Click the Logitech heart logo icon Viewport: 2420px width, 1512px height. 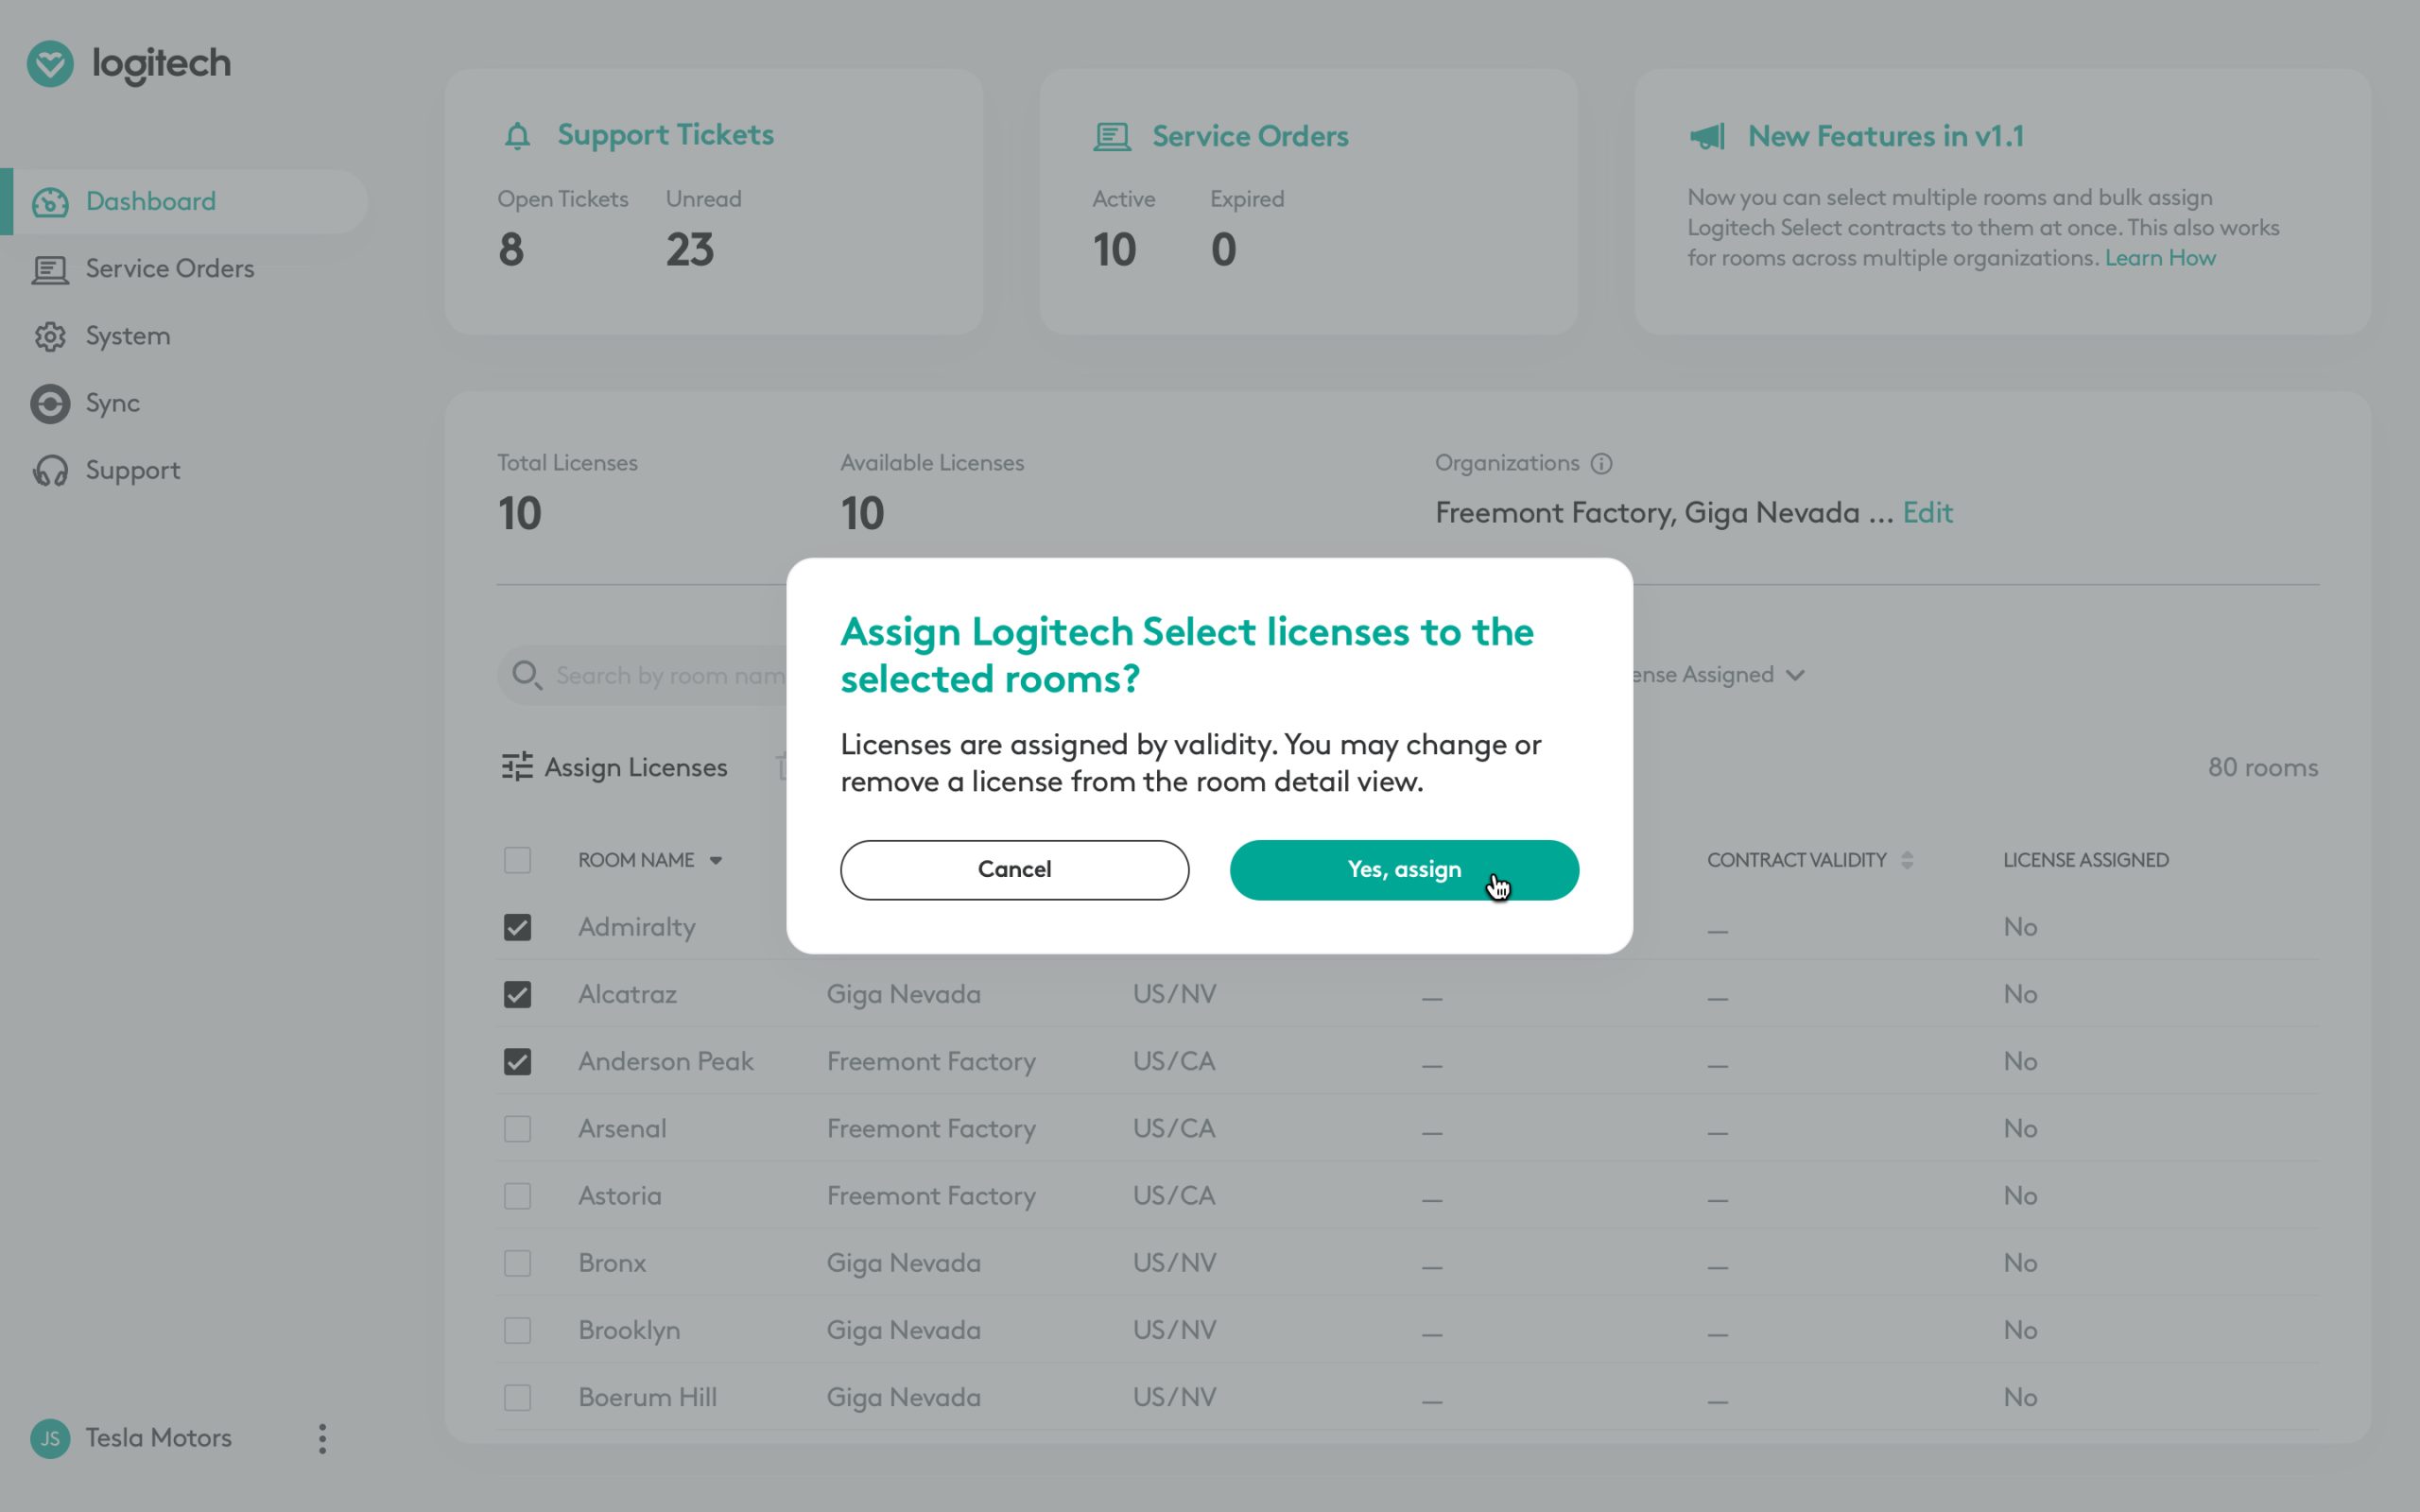click(50, 64)
